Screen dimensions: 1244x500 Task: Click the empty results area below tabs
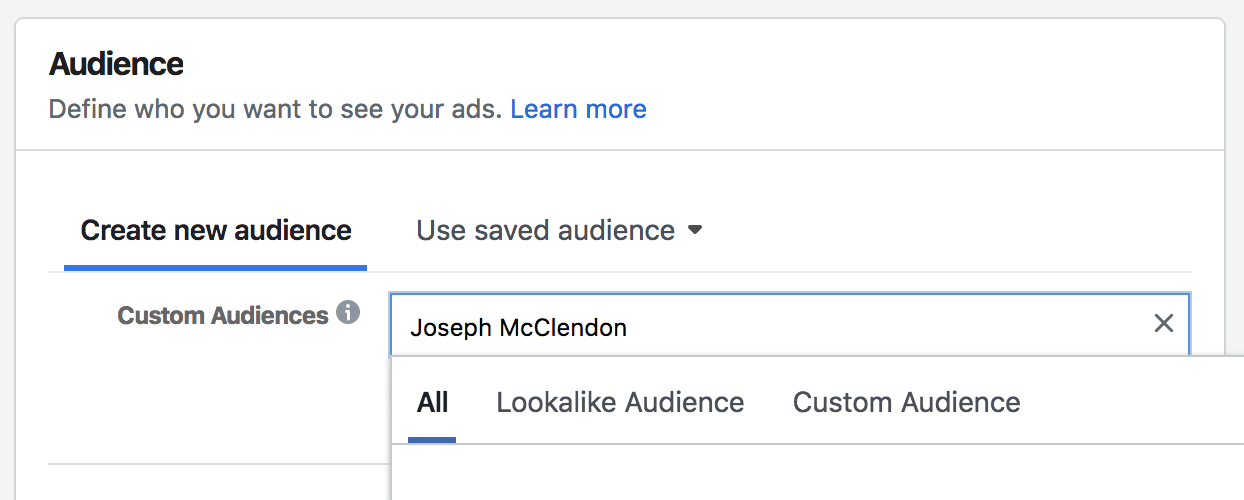pyautogui.click(x=817, y=472)
